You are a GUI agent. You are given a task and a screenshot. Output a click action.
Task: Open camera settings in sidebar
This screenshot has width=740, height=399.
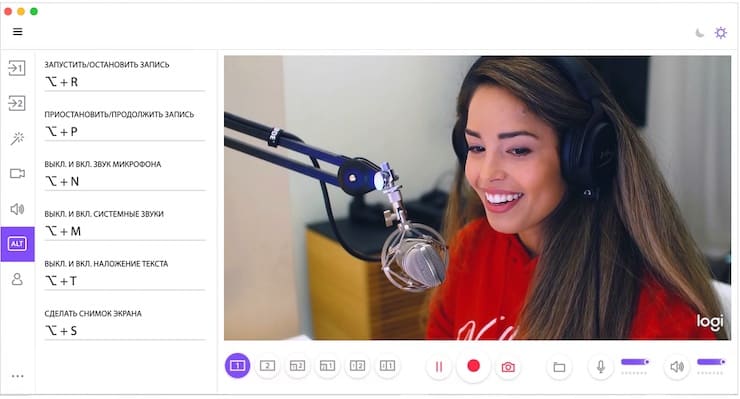(x=17, y=173)
